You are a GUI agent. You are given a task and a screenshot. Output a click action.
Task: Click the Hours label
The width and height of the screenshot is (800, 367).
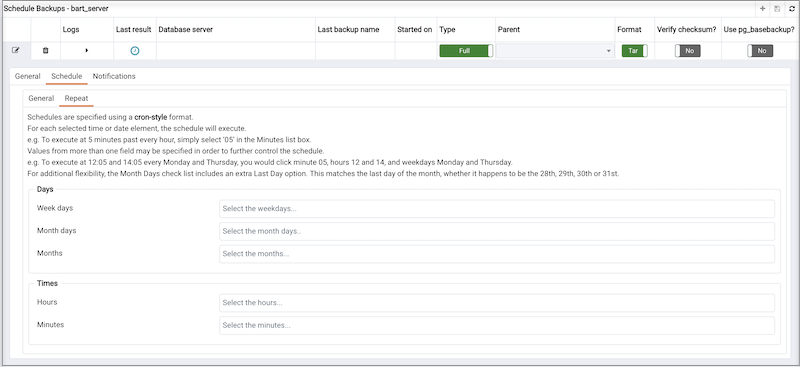(x=47, y=302)
